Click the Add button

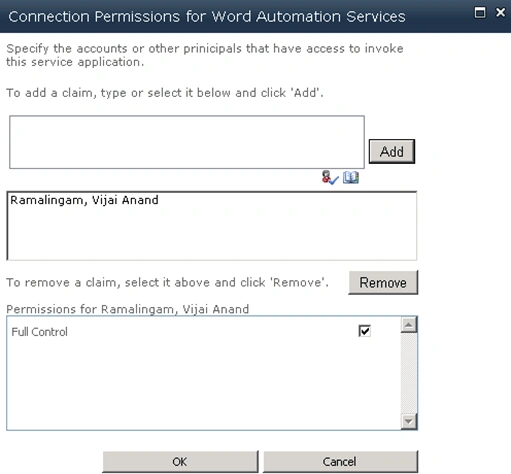[x=392, y=151]
